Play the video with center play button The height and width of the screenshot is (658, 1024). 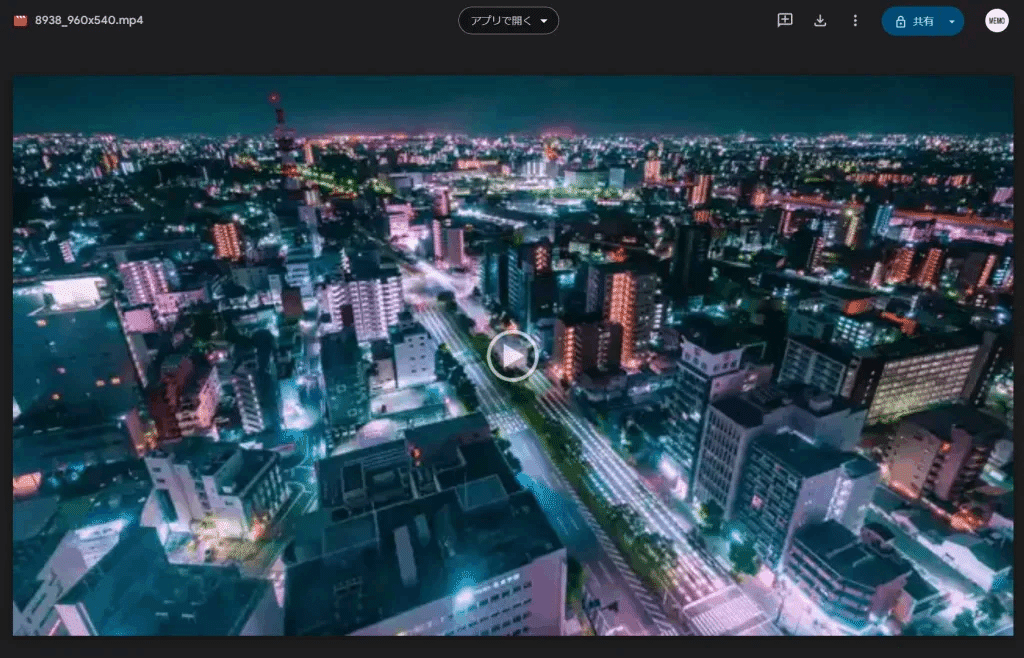(x=513, y=356)
